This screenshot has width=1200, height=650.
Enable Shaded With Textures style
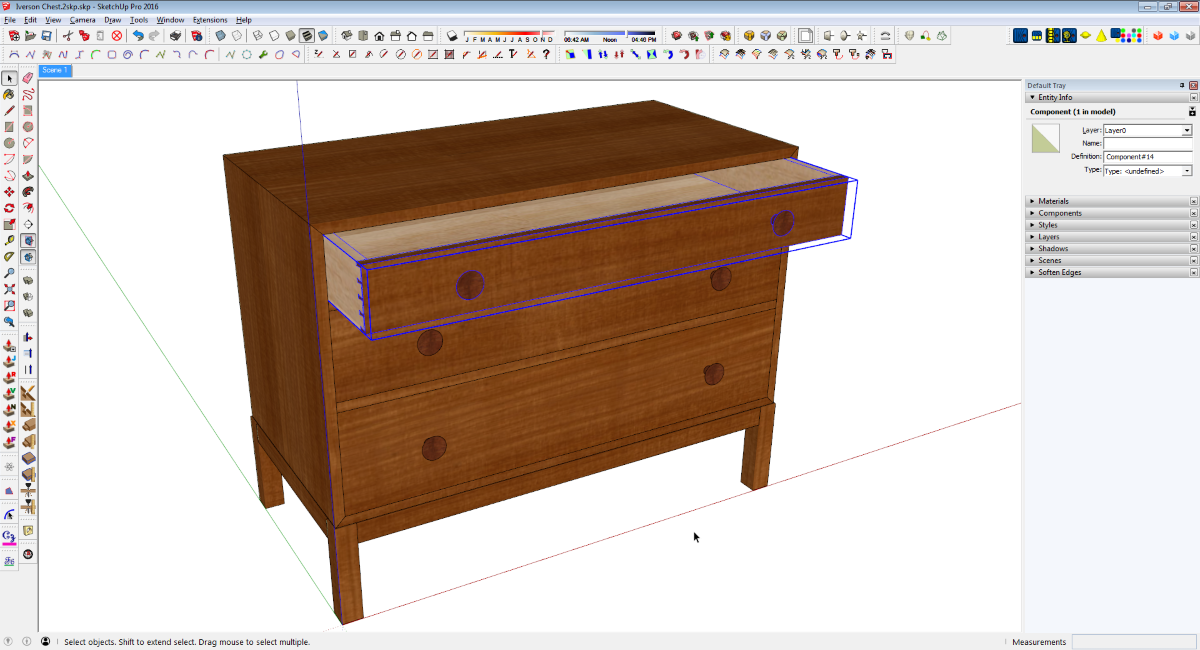[306, 36]
